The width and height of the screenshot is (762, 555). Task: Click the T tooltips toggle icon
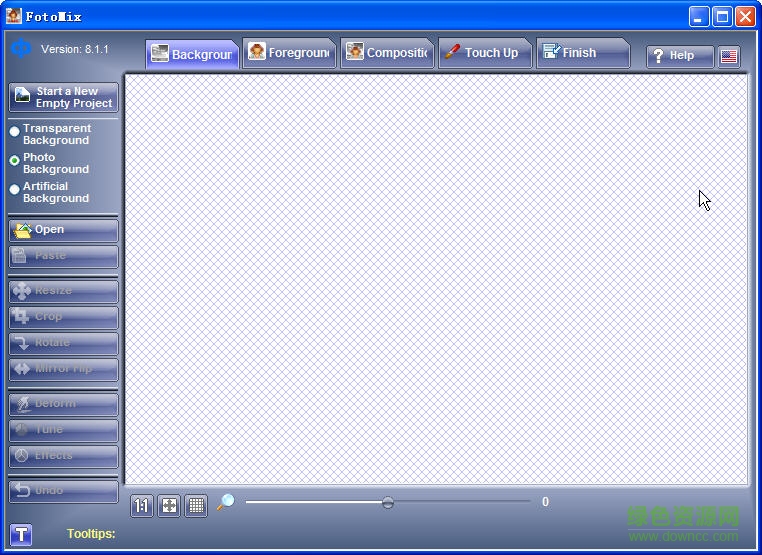click(21, 535)
